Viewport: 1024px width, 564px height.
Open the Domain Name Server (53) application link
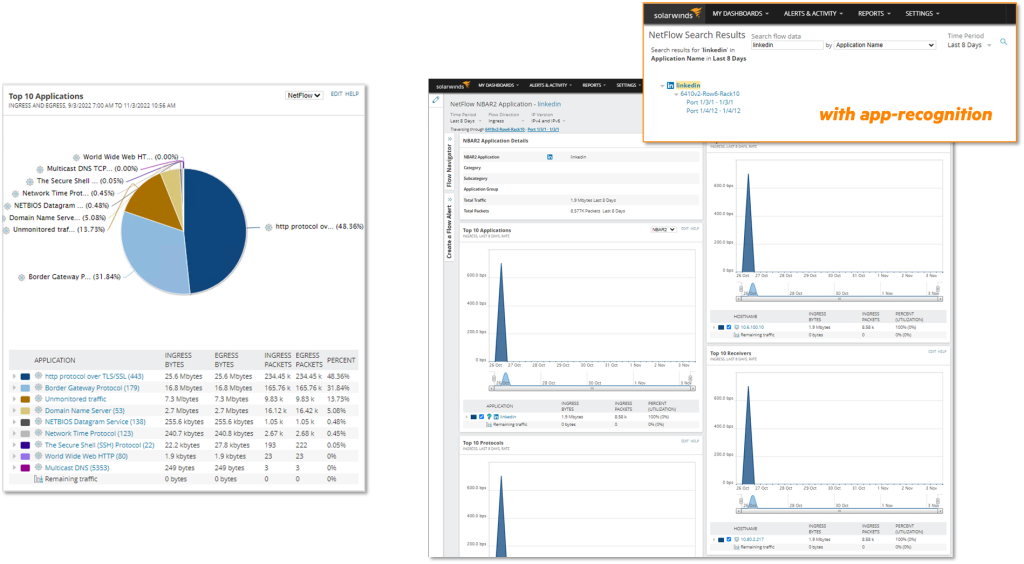click(84, 411)
